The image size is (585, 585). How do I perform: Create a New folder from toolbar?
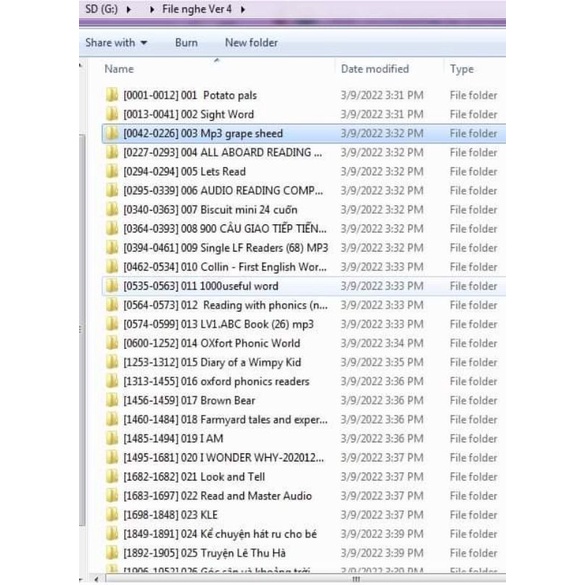pyautogui.click(x=251, y=43)
